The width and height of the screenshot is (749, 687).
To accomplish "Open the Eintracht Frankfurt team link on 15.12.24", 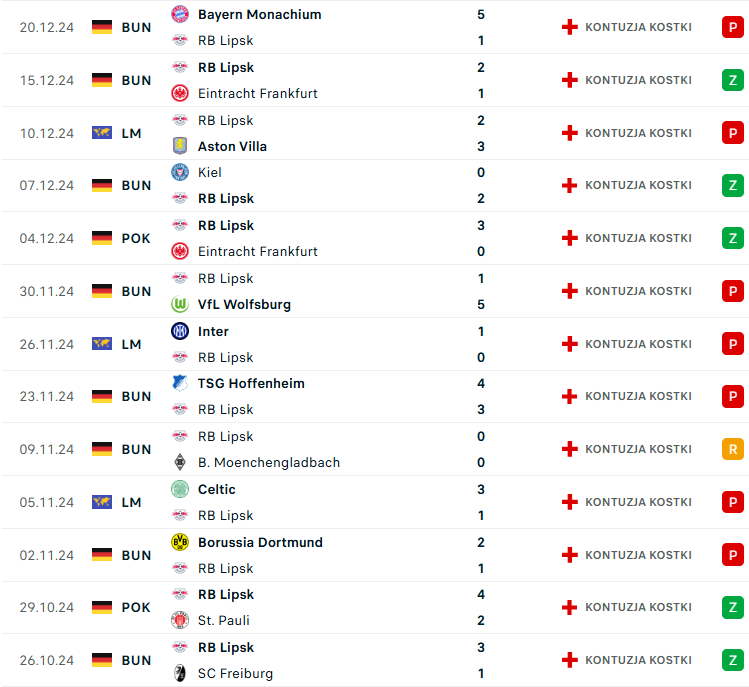I will [257, 94].
